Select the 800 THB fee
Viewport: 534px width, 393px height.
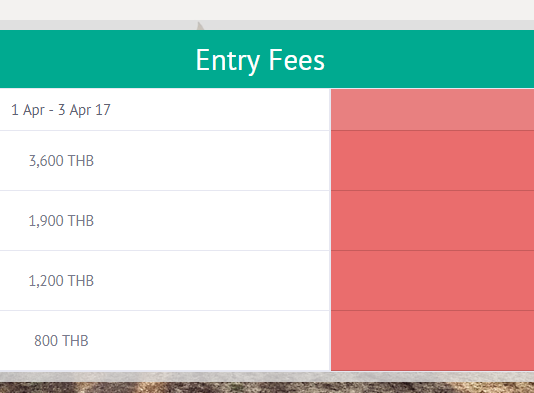coord(61,341)
